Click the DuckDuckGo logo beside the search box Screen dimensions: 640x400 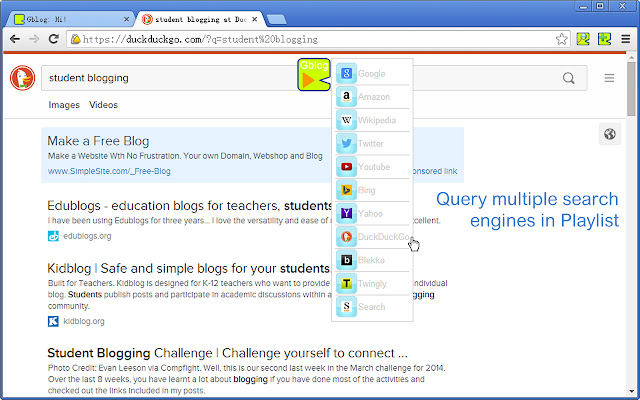[x=22, y=78]
